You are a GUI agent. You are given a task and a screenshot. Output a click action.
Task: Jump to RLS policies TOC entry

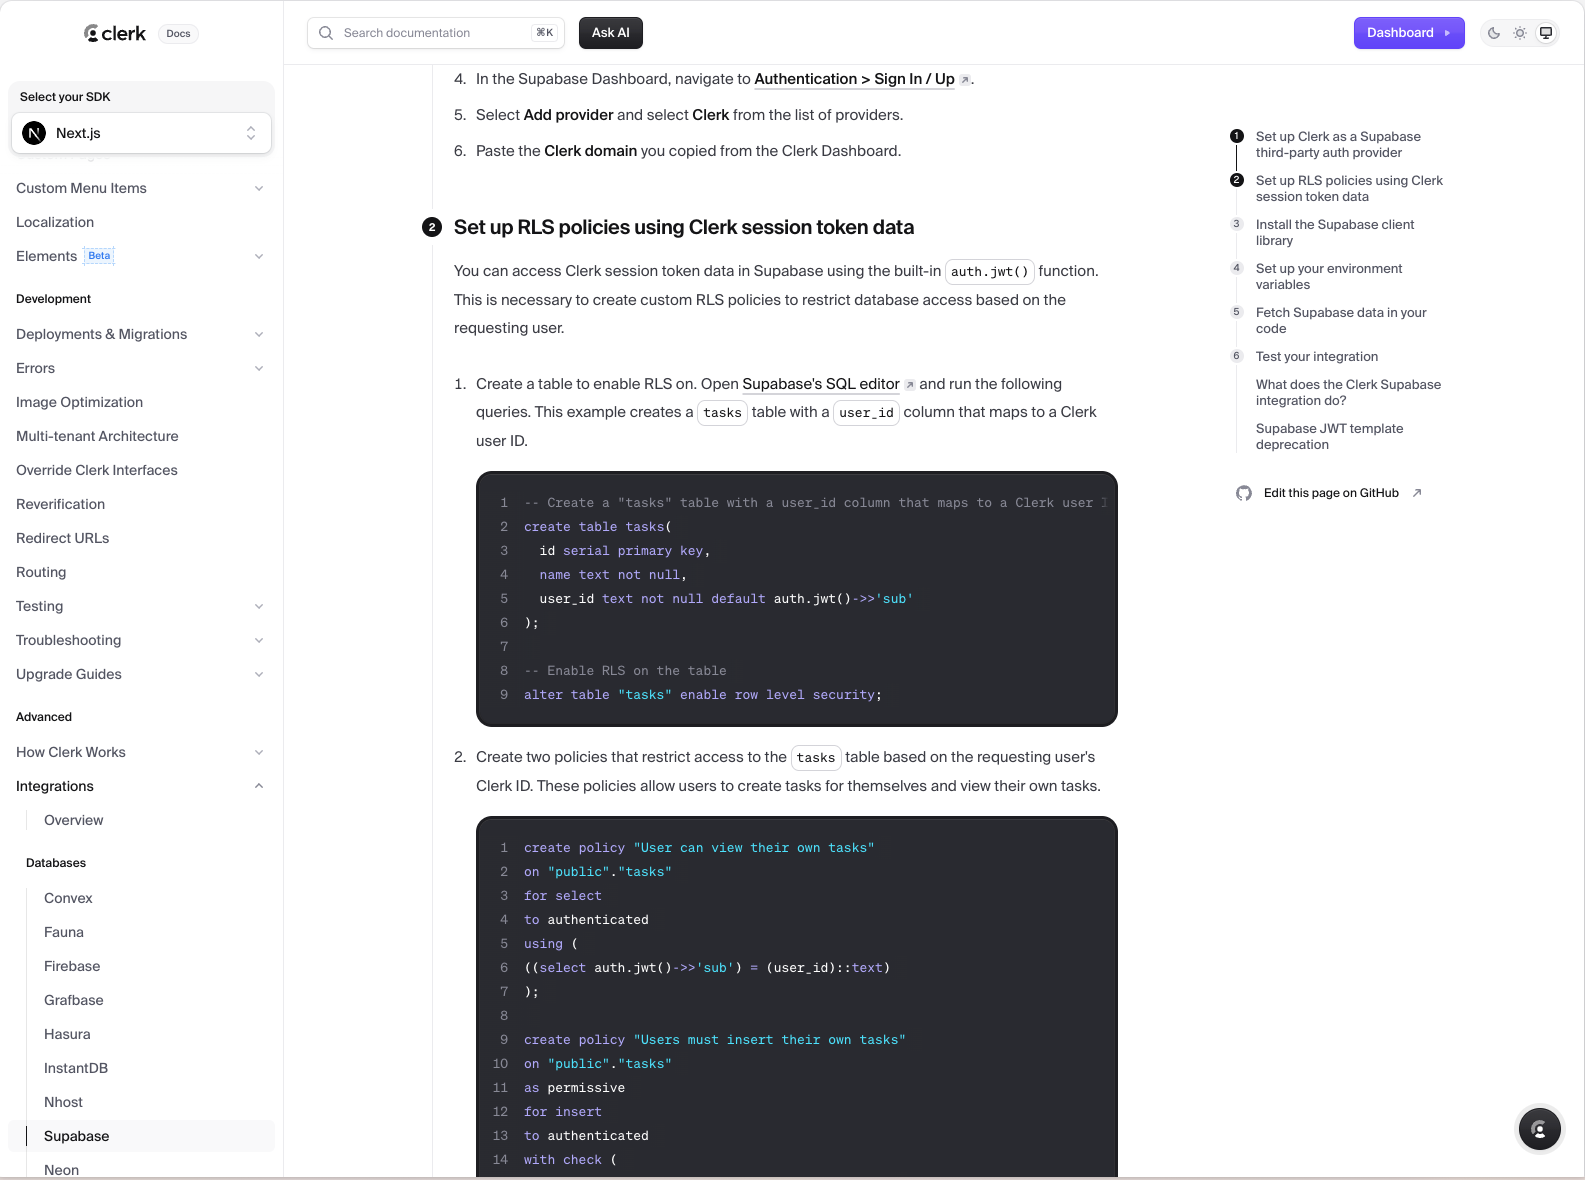(x=1349, y=188)
